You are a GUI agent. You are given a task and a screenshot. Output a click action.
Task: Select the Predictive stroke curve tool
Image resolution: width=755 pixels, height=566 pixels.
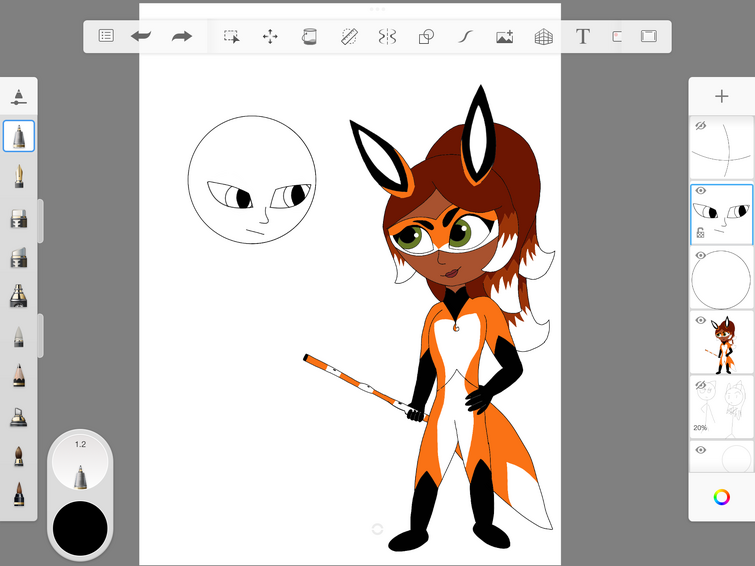pyautogui.click(x=465, y=37)
